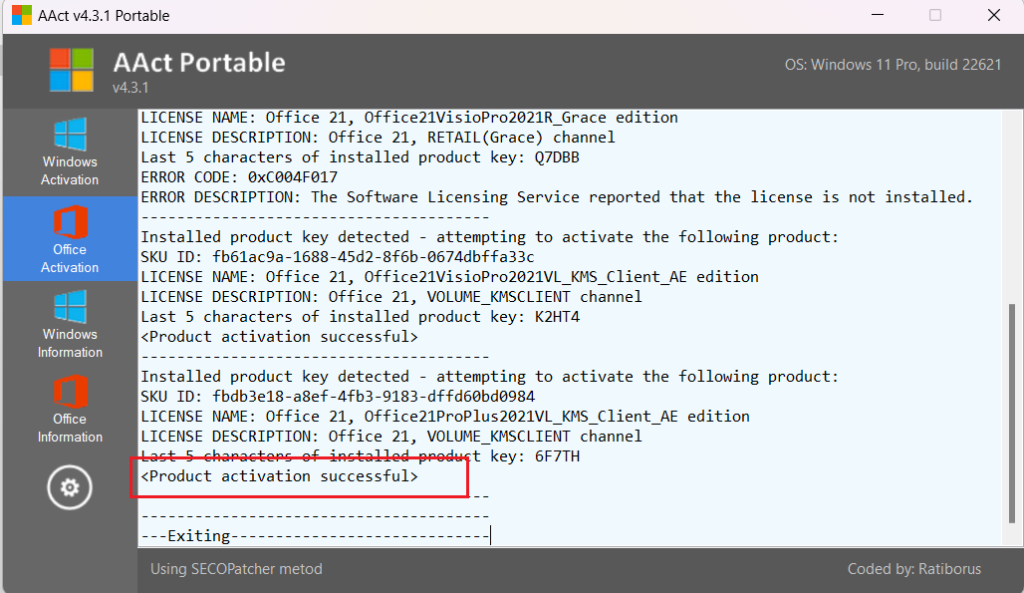1024x593 pixels.
Task: Open the Windows Activation section
Action: tap(70, 152)
